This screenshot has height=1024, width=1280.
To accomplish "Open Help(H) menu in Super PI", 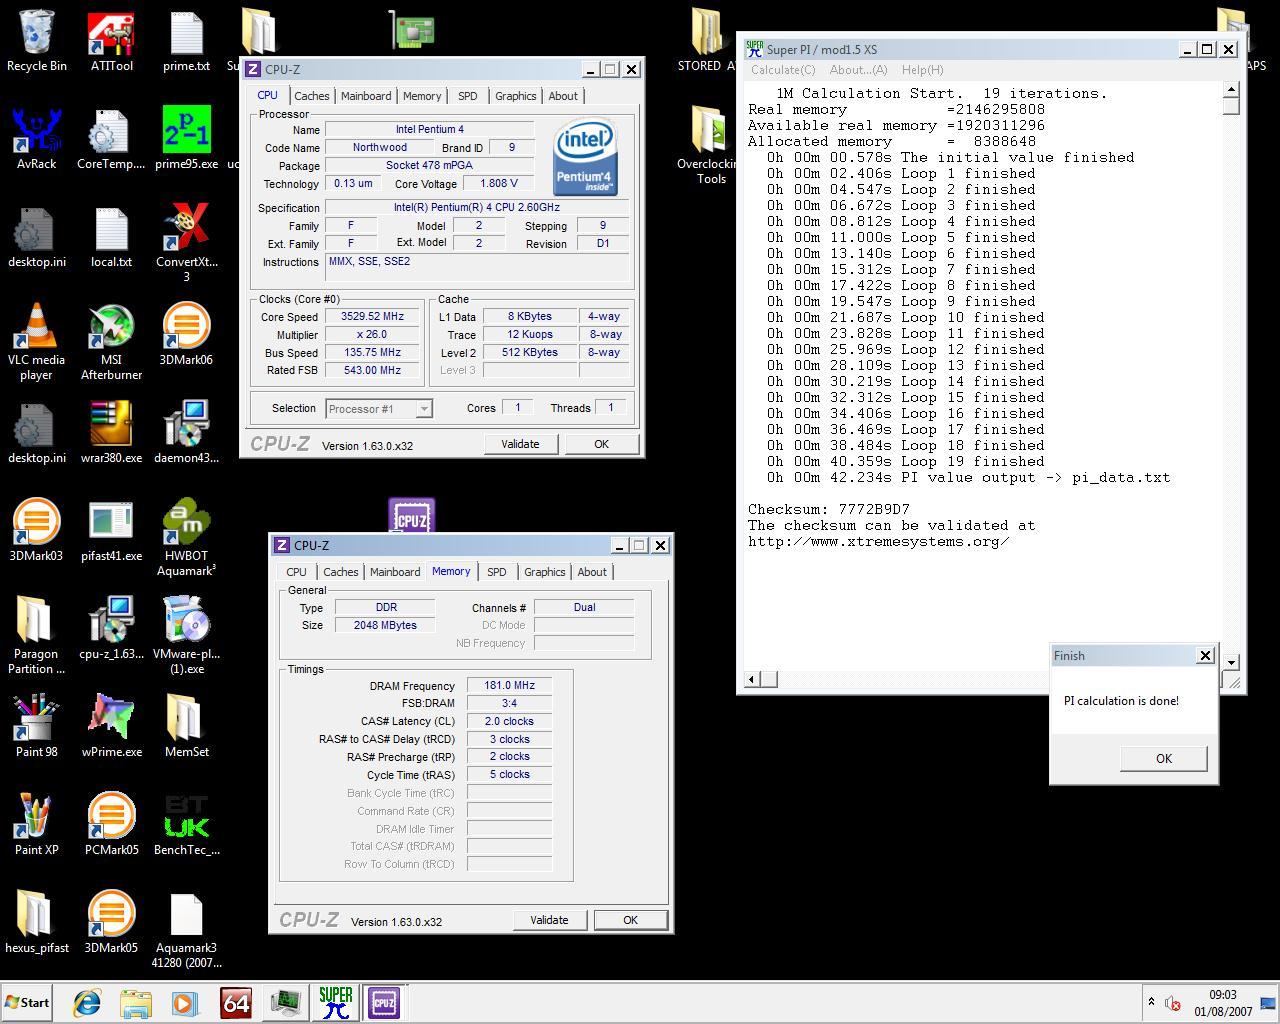I will click(x=922, y=70).
